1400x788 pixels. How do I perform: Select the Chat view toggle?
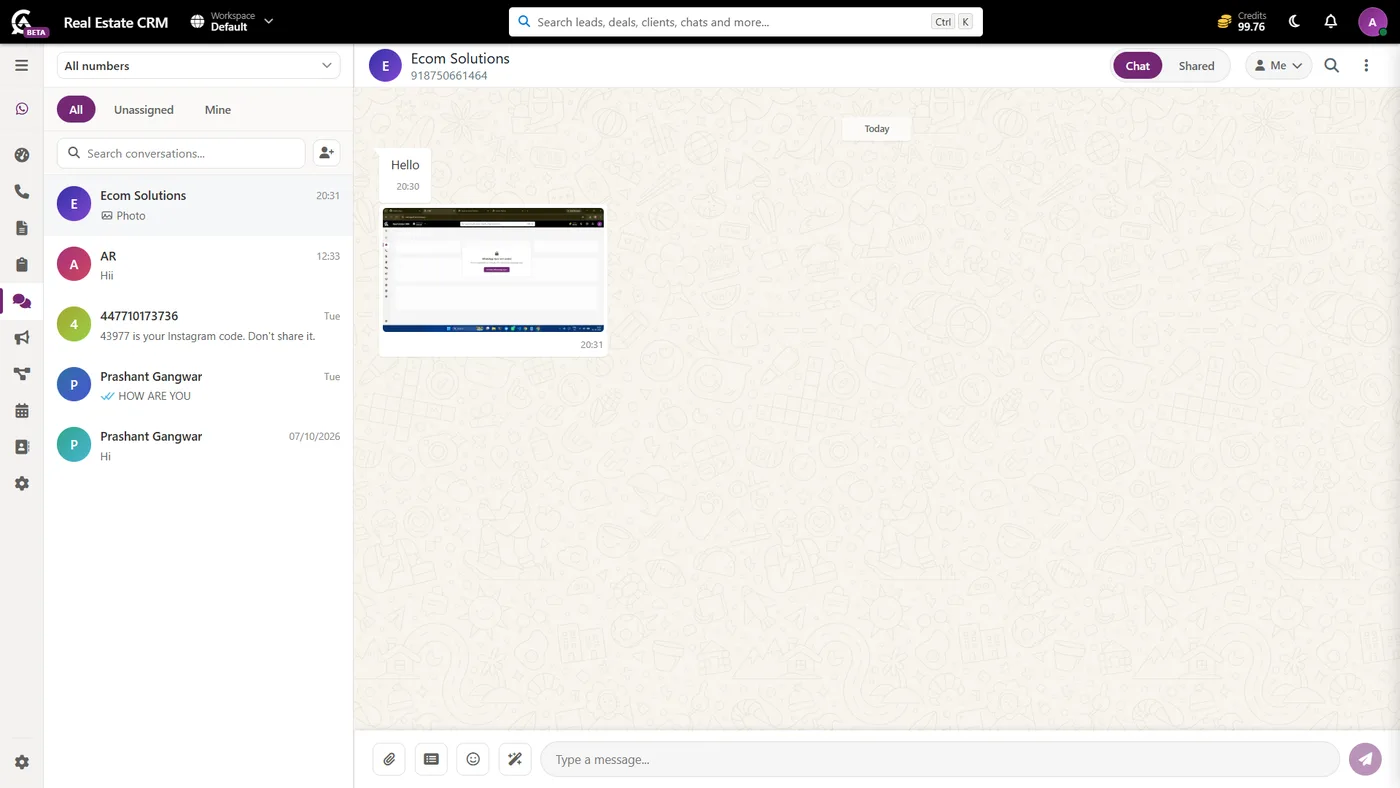click(x=1138, y=66)
